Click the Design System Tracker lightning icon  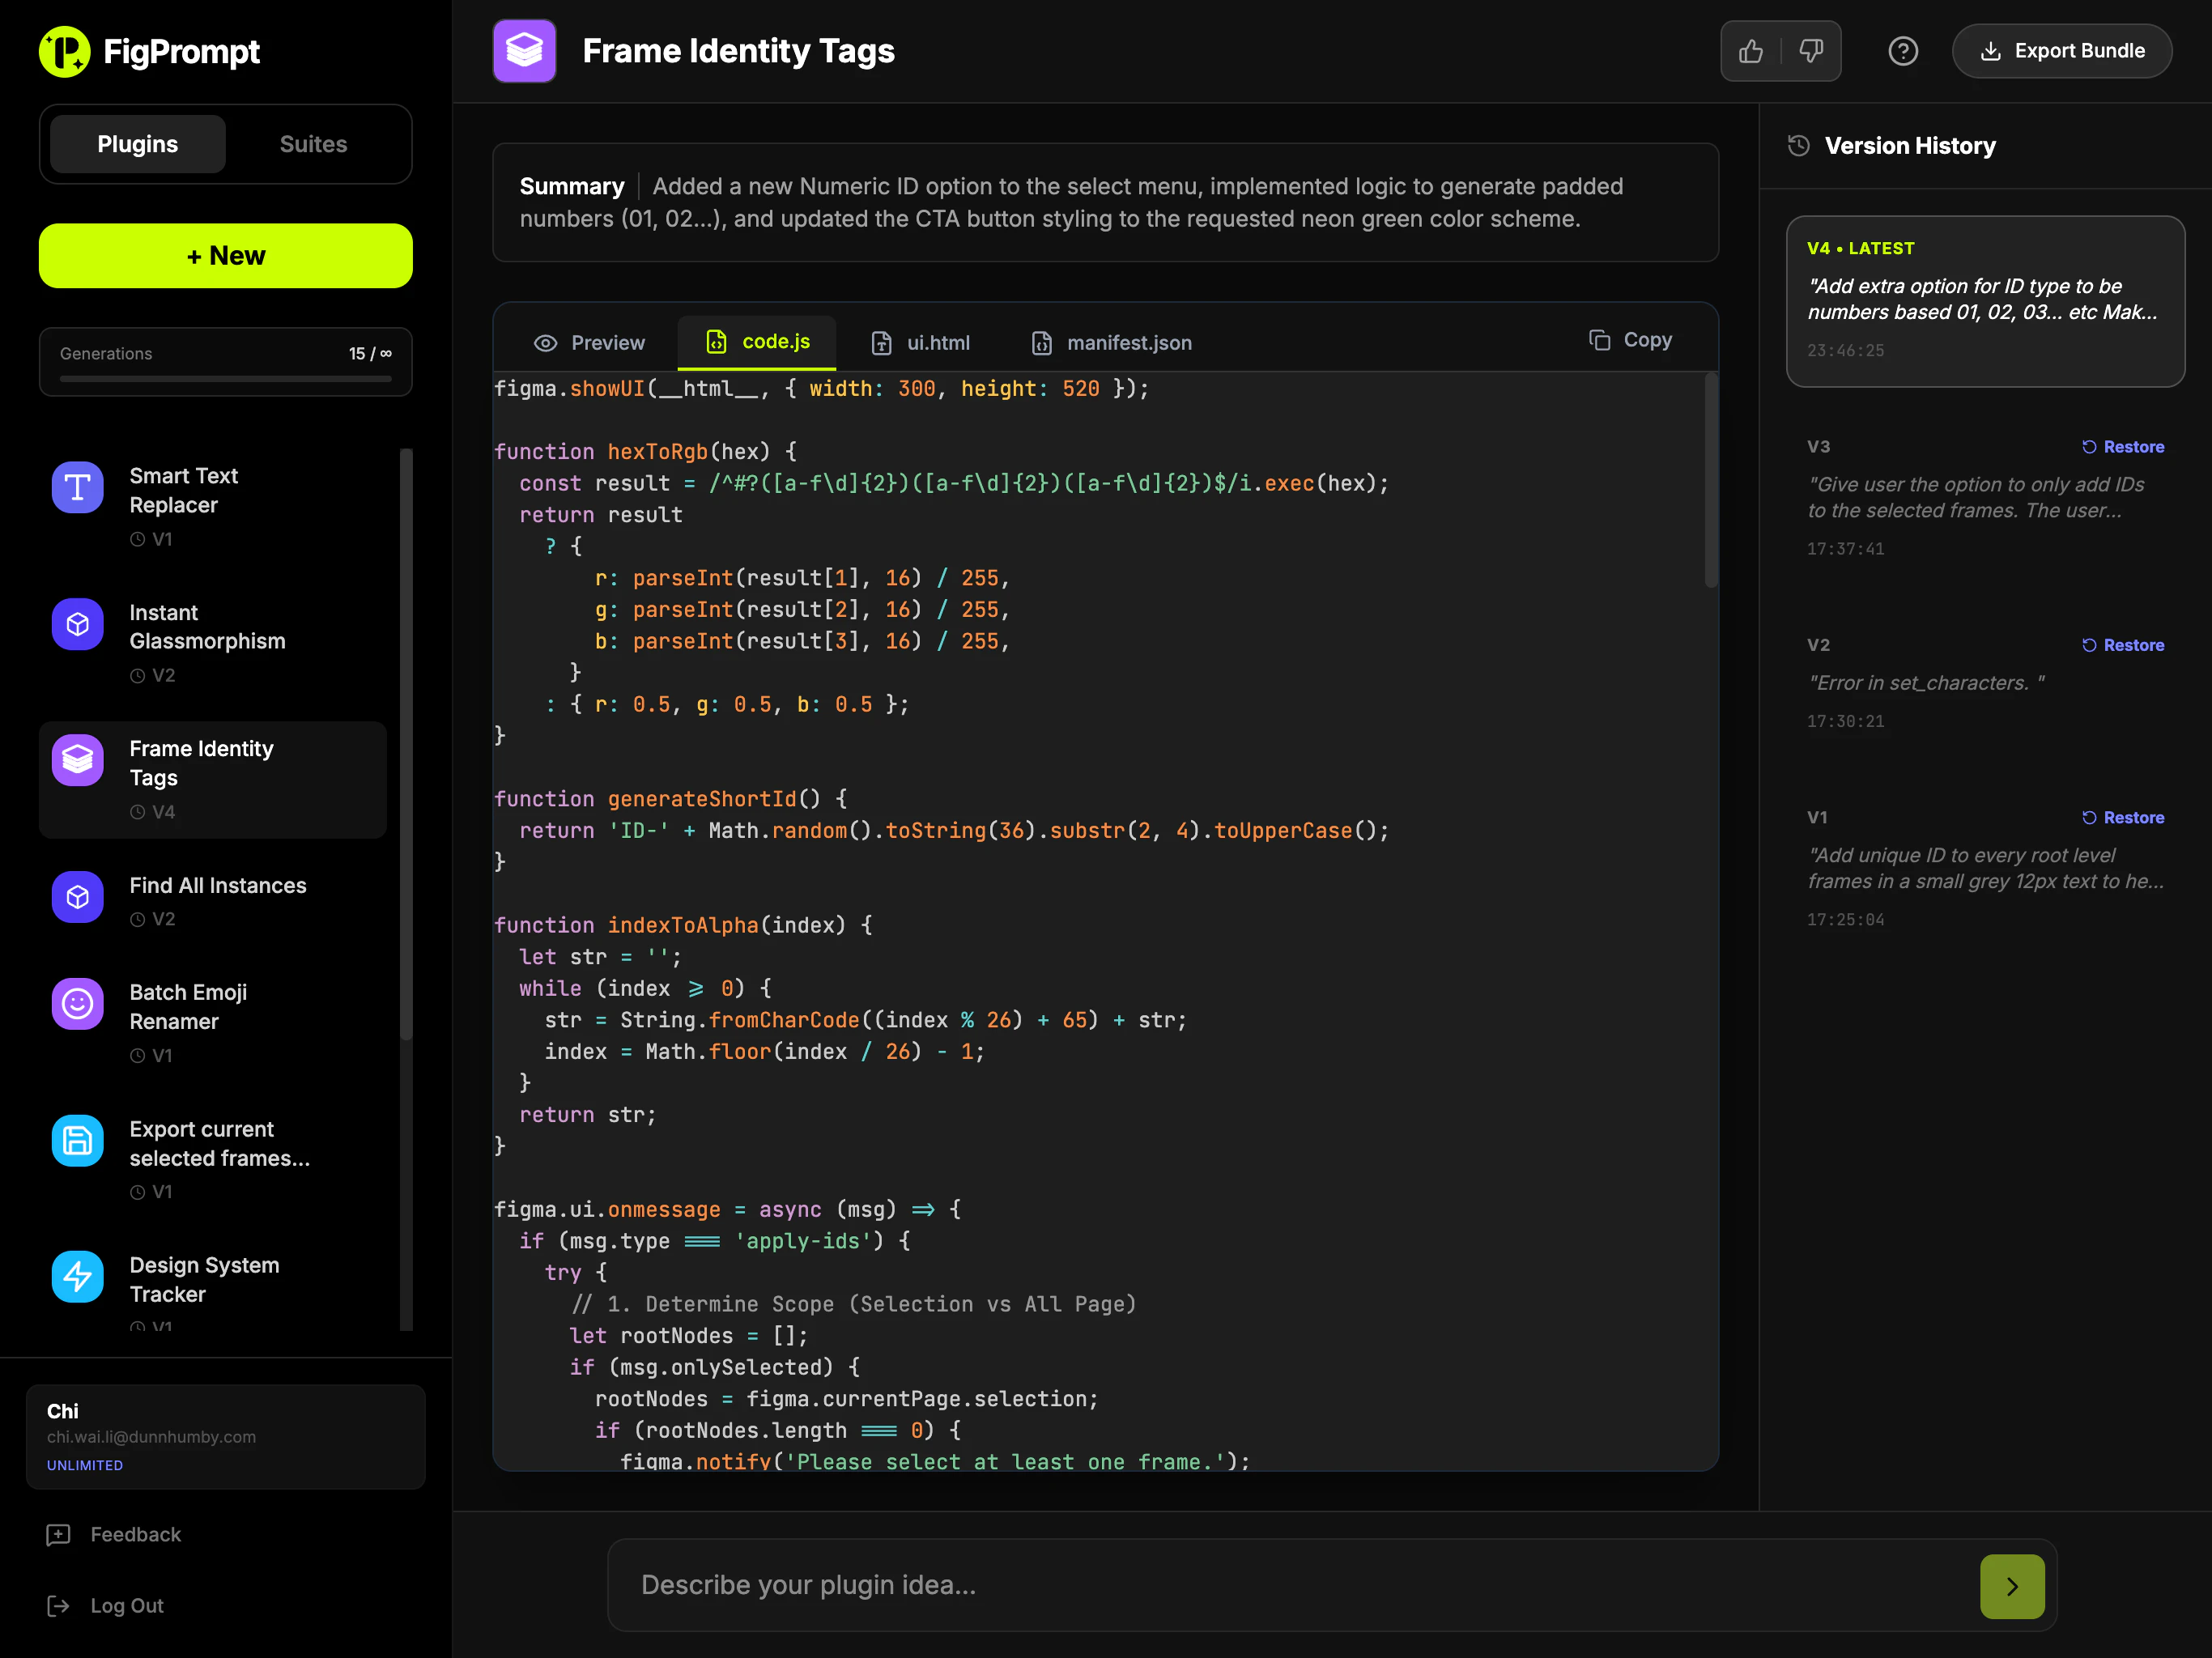[x=78, y=1277]
